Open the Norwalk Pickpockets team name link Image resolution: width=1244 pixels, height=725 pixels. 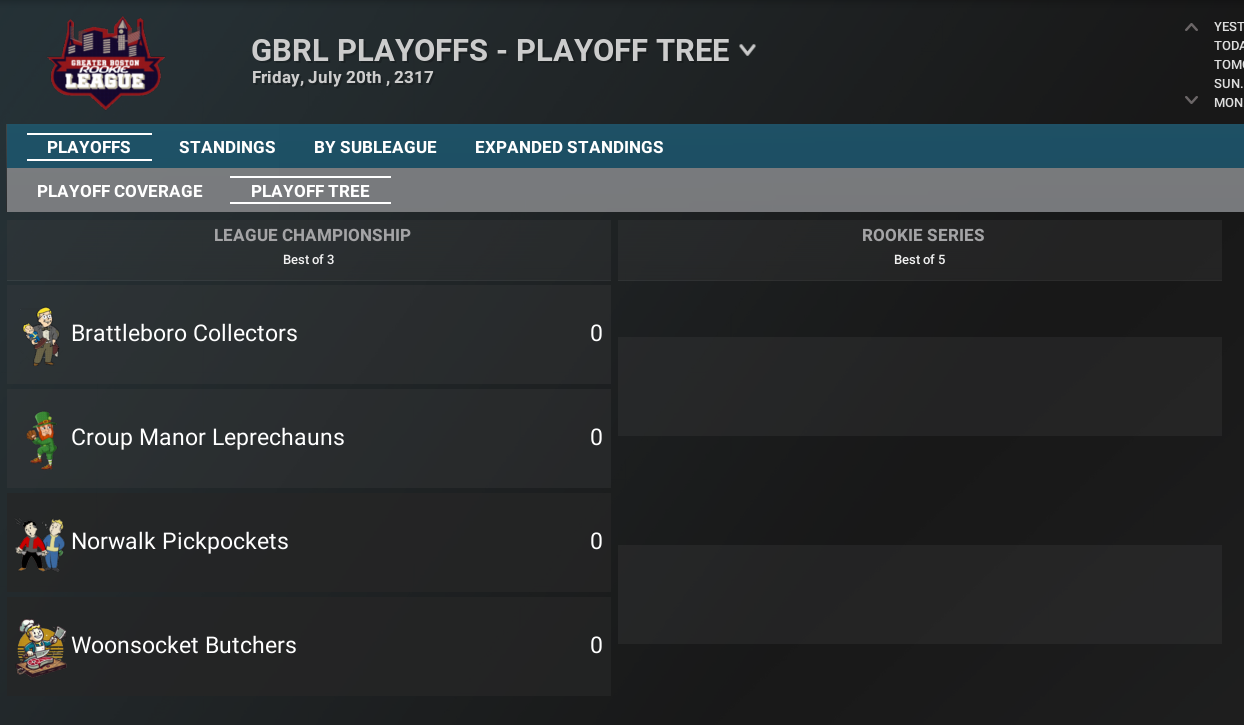pyautogui.click(x=180, y=542)
